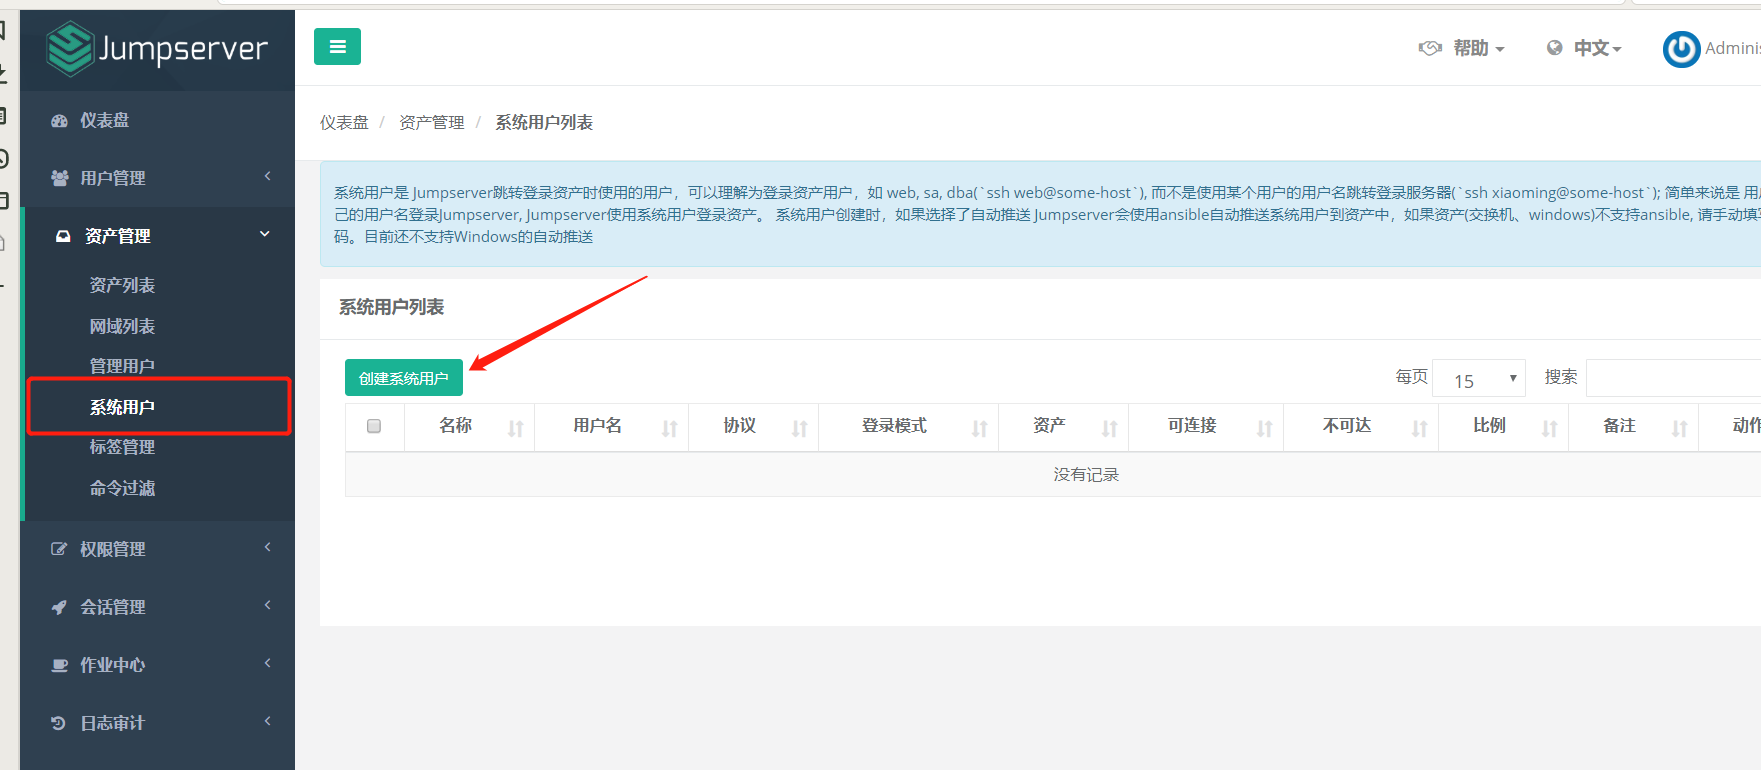The height and width of the screenshot is (770, 1761).
Task: Click the 没有记录 empty table row
Action: click(x=1053, y=475)
